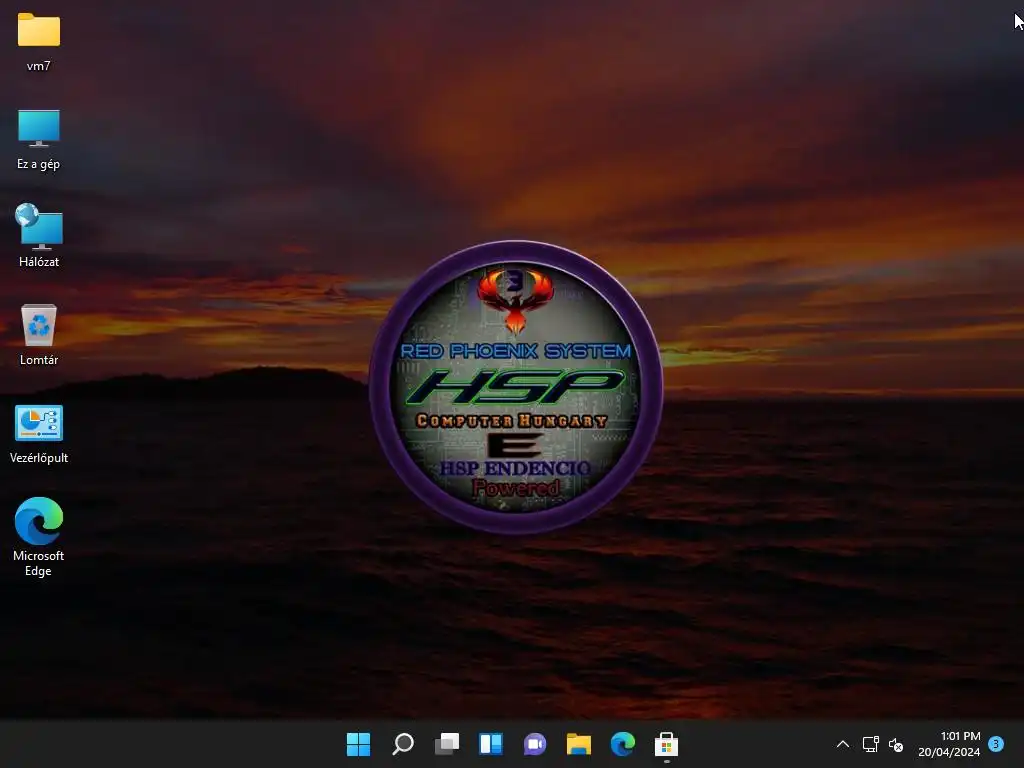Select the Microsoft Edge desktop shortcut
The image size is (1024, 768).
[x=39, y=537]
